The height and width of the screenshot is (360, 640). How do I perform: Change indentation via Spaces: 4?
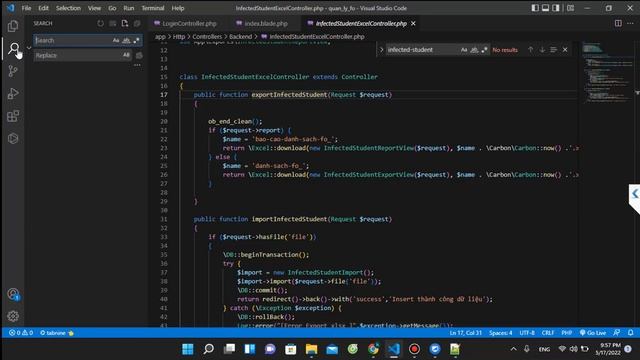click(501, 333)
